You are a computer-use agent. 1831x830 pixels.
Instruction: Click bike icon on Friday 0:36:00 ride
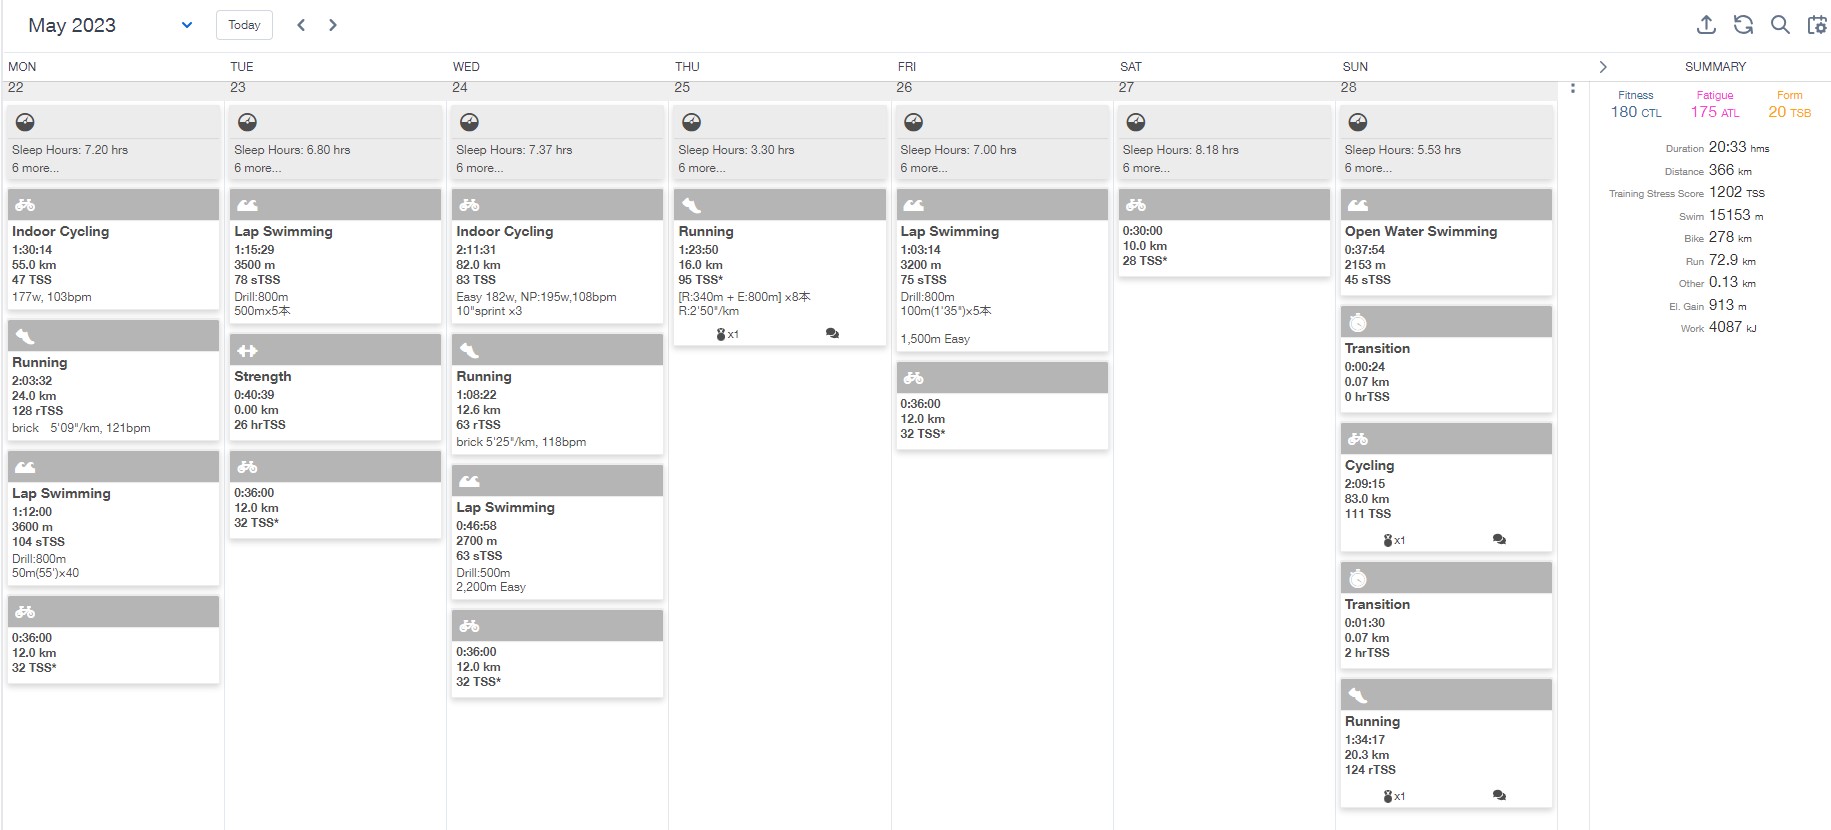(x=913, y=378)
